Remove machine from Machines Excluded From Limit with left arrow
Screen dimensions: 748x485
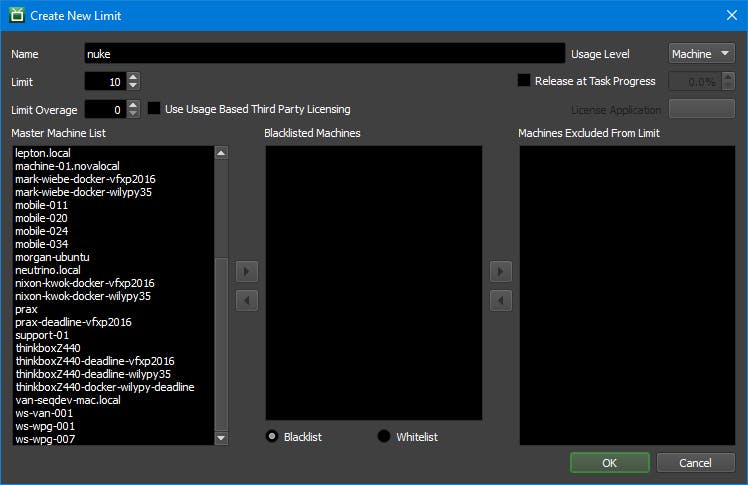[500, 300]
